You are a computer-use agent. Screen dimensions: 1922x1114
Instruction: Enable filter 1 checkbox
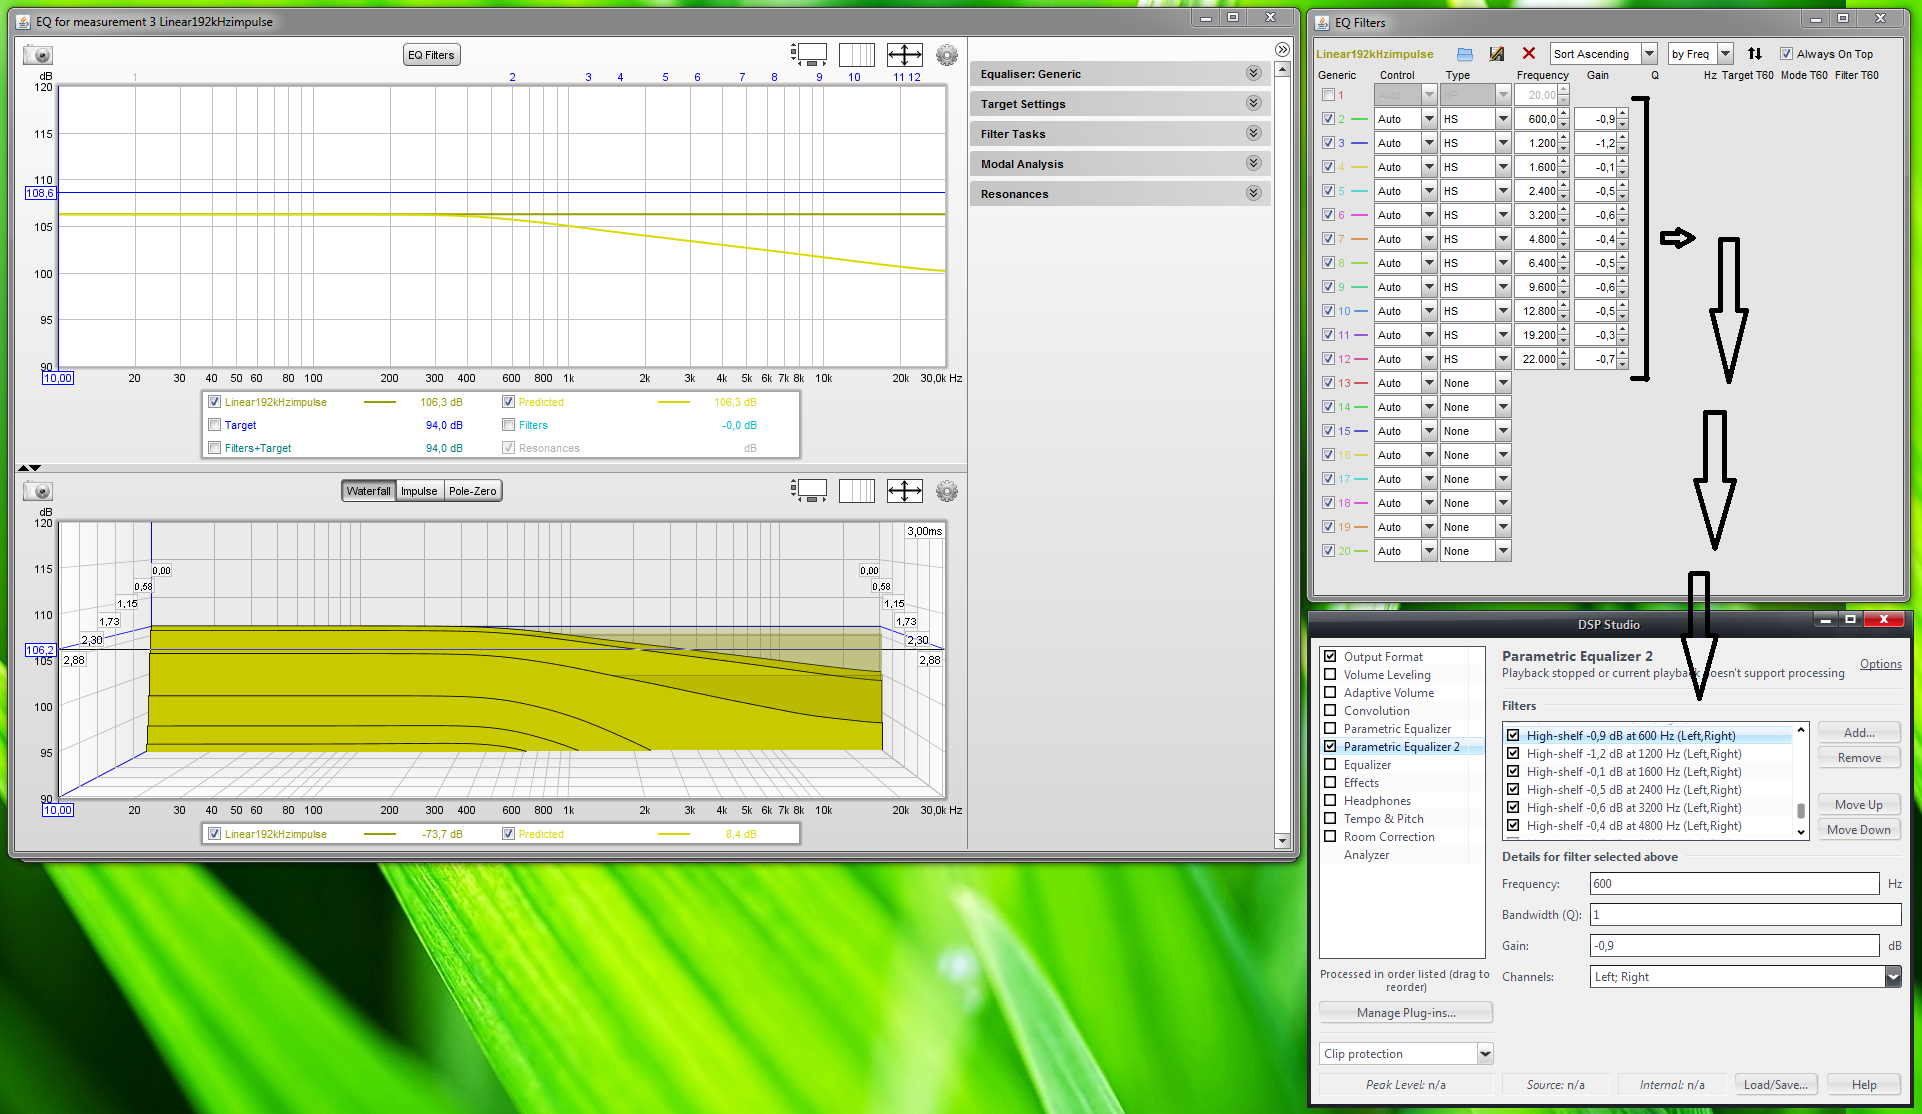pyautogui.click(x=1328, y=95)
